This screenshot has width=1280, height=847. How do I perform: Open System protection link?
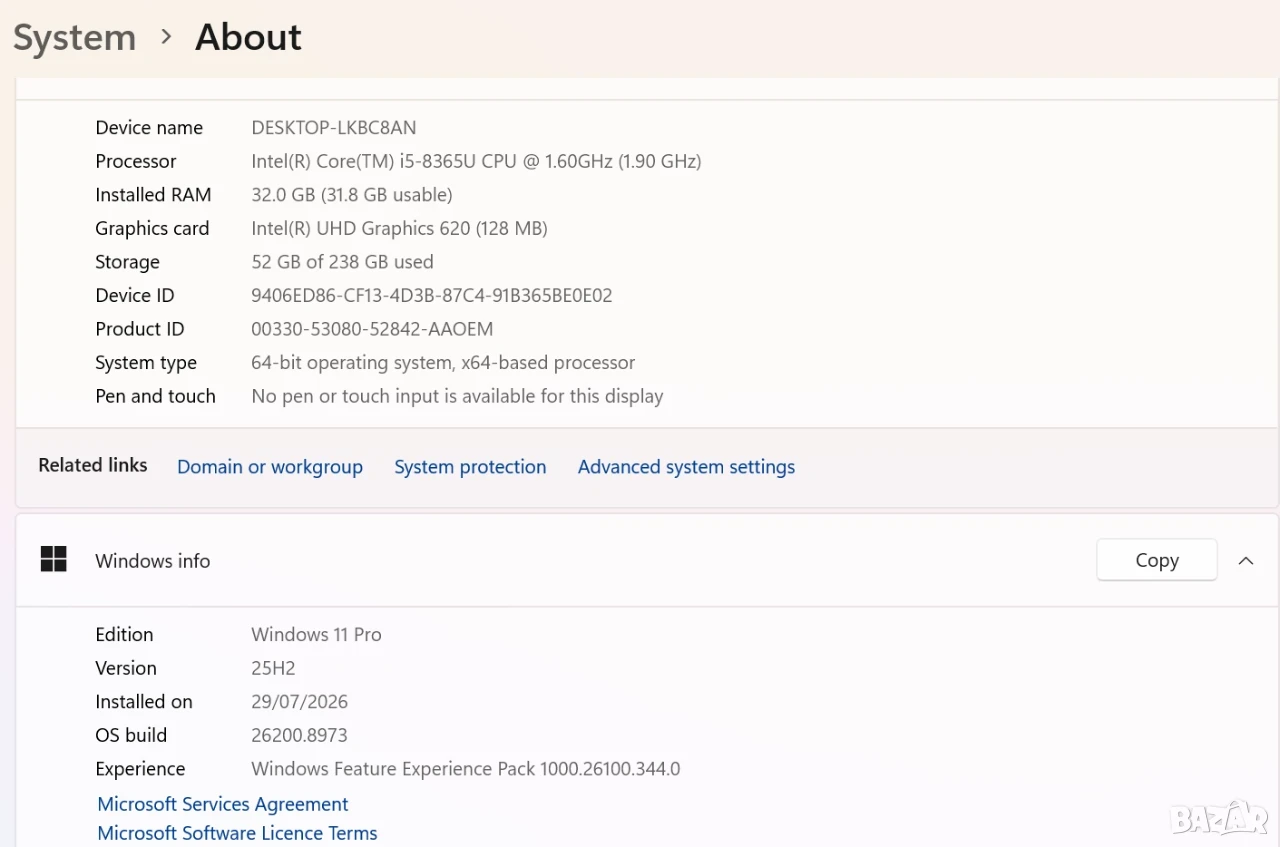tap(470, 467)
